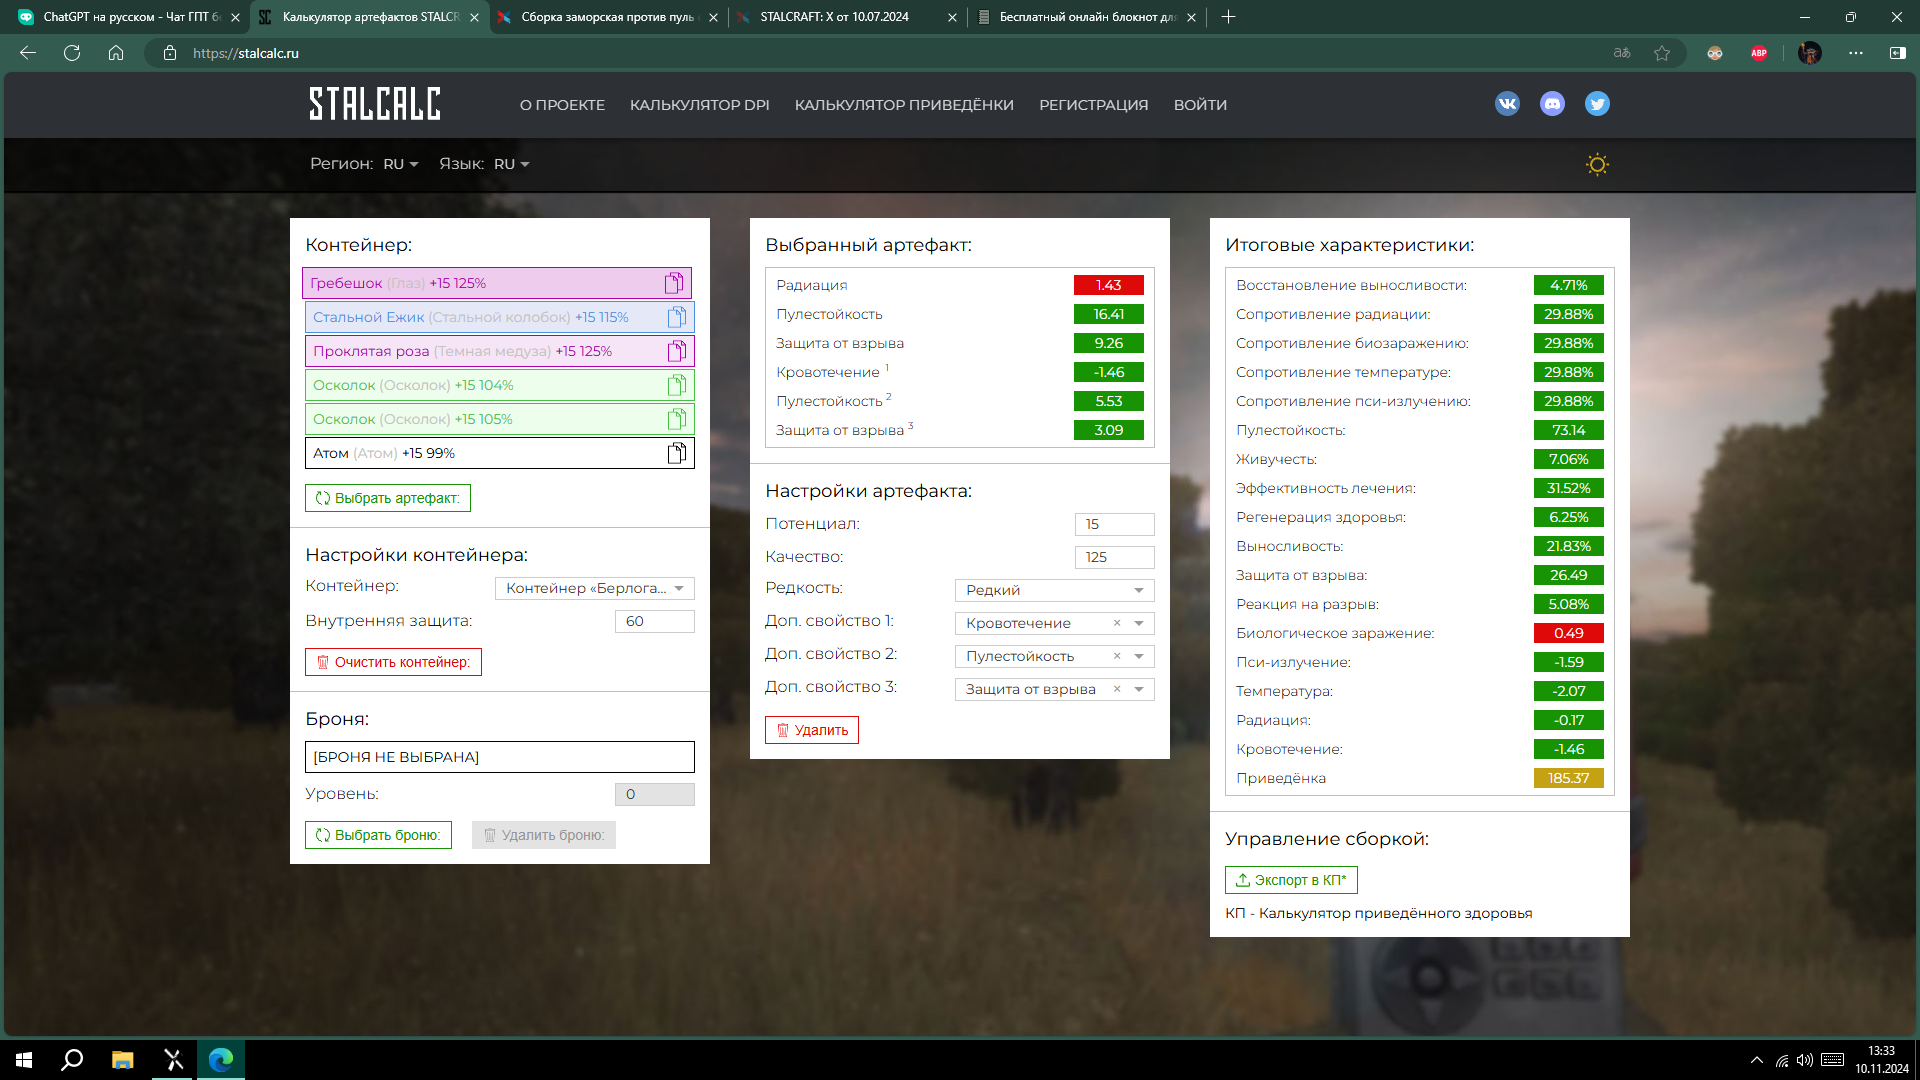Screen dimensions: 1920x1080
Task: Refresh the browser page
Action: 72,53
